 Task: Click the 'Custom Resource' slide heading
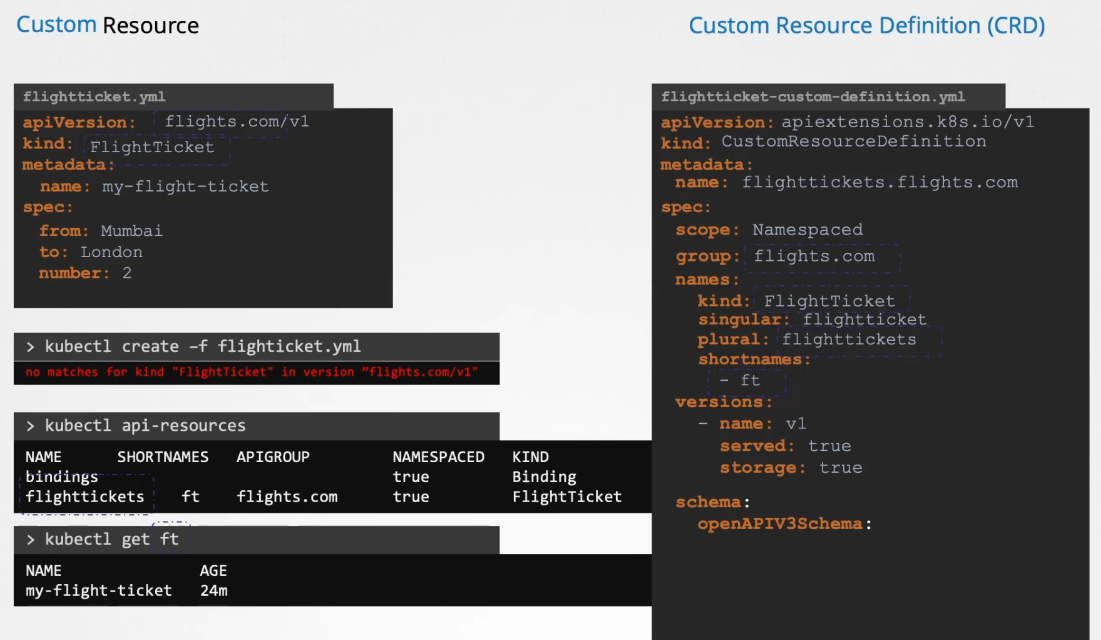tap(107, 25)
